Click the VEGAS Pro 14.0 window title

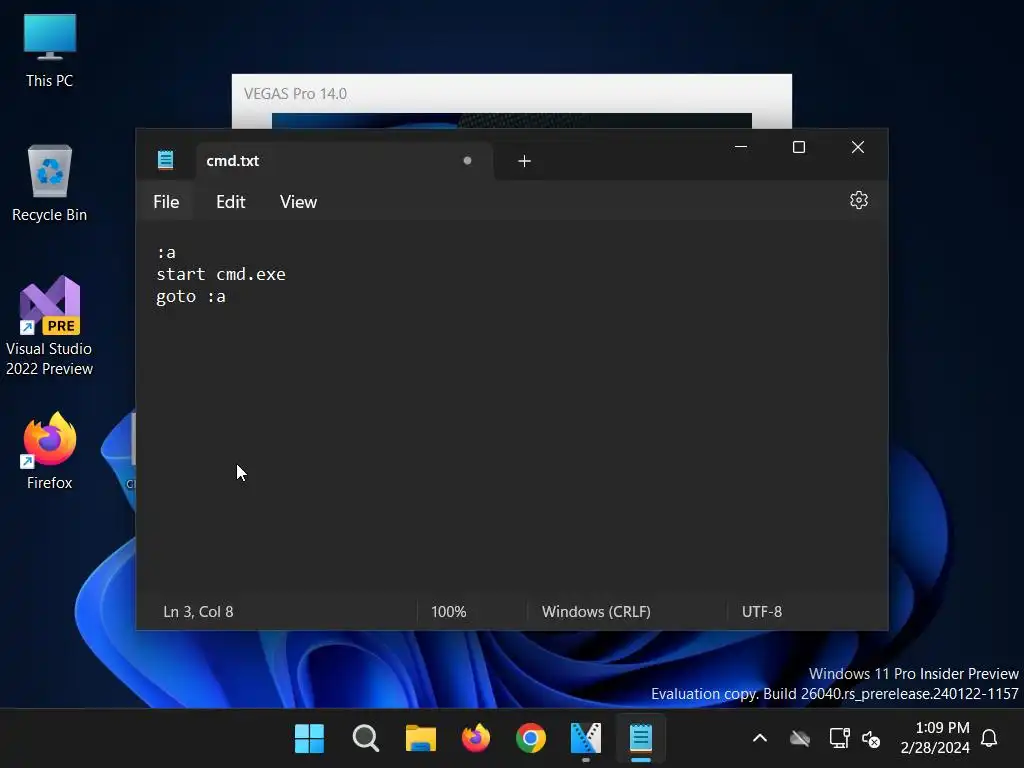coord(295,94)
